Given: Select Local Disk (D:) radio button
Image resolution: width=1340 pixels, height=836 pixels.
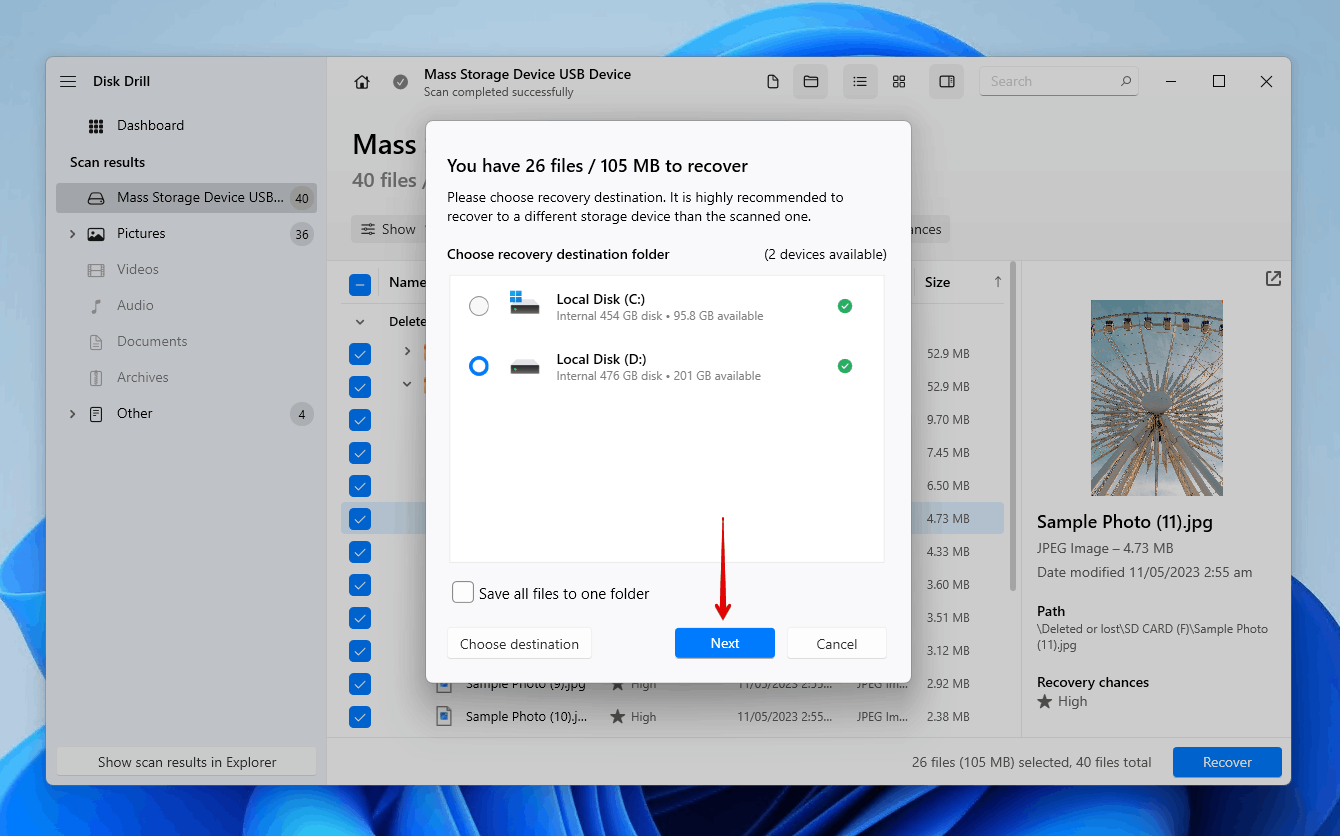Looking at the screenshot, I should 479,366.
